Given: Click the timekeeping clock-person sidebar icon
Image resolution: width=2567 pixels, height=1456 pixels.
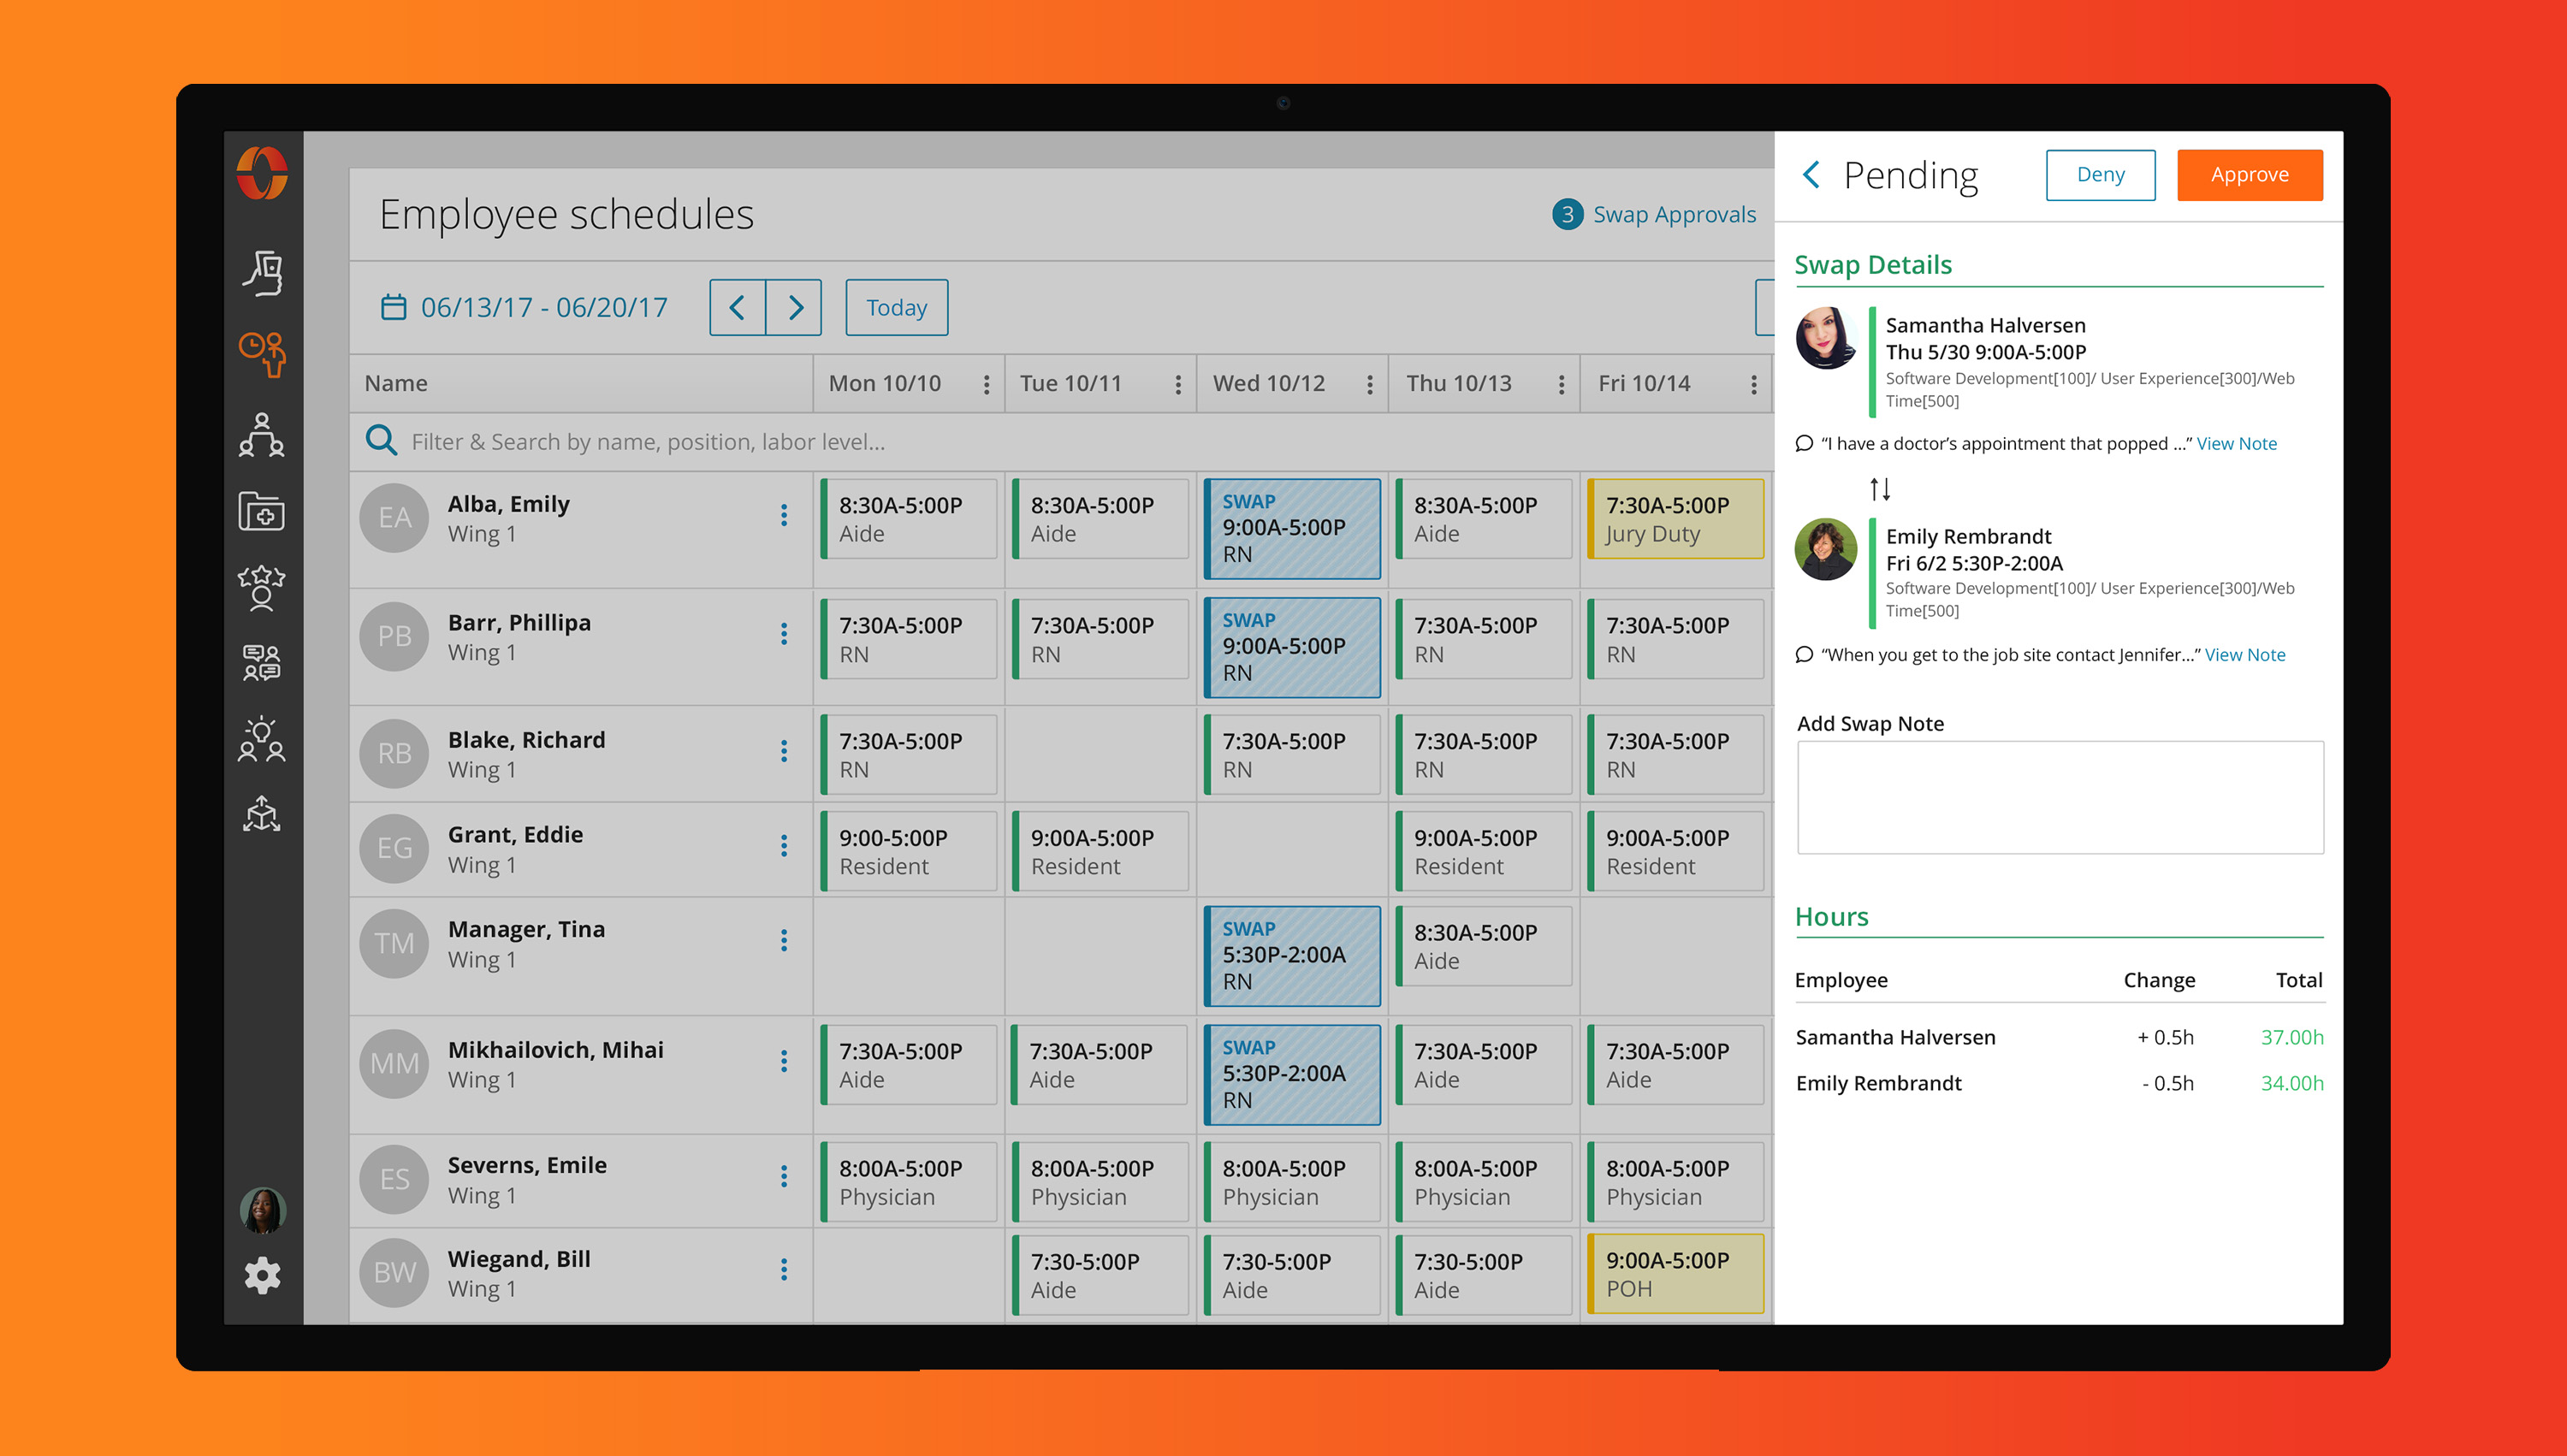Looking at the screenshot, I should click(262, 353).
